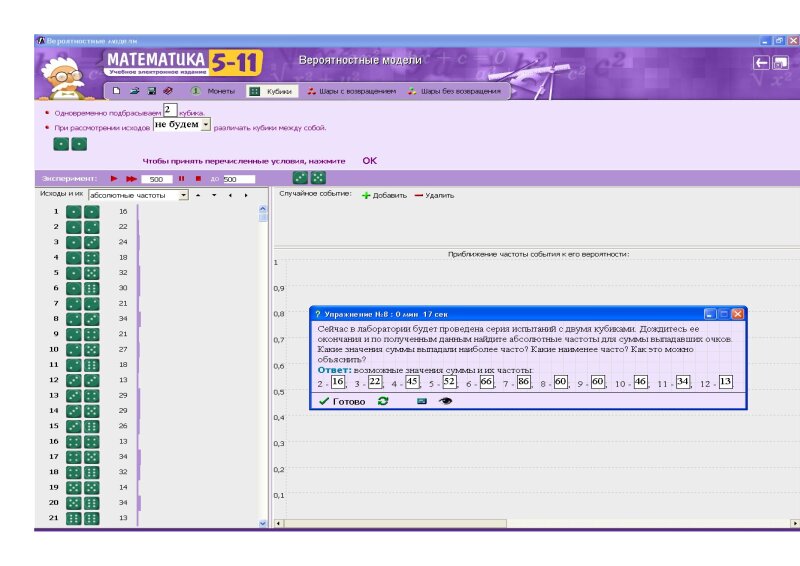Pause the running experiment
Screen dimensions: 800x566
point(182,179)
